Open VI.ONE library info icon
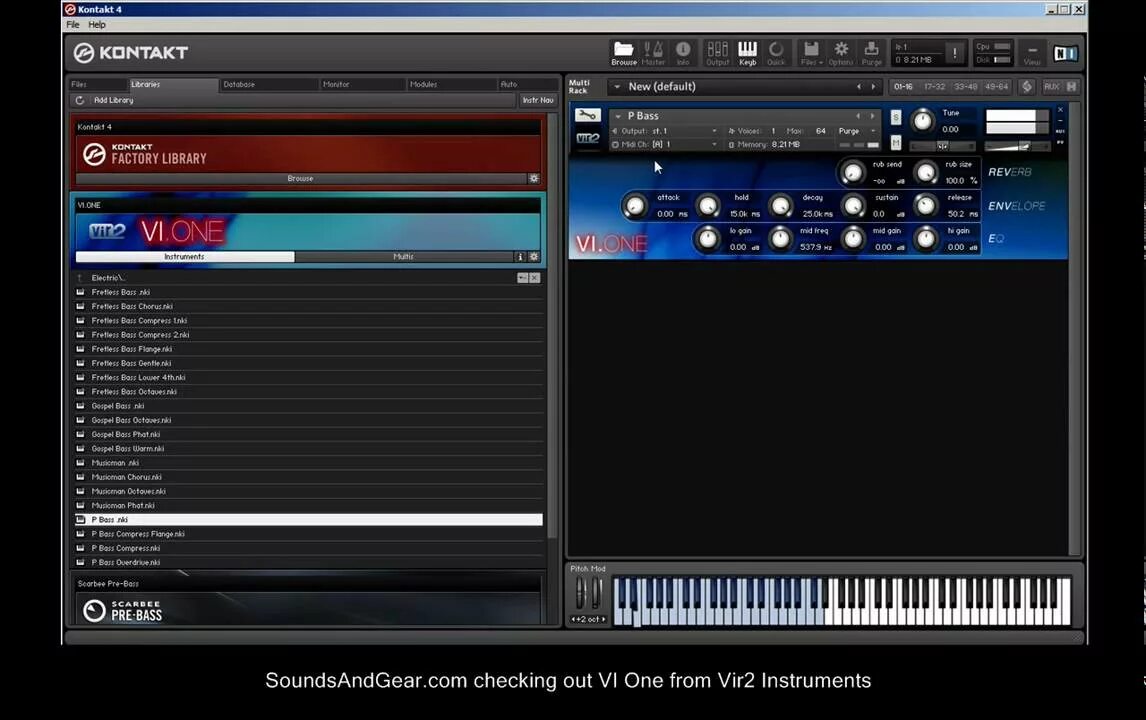Screen dimensions: 1146x720 [x=520, y=257]
